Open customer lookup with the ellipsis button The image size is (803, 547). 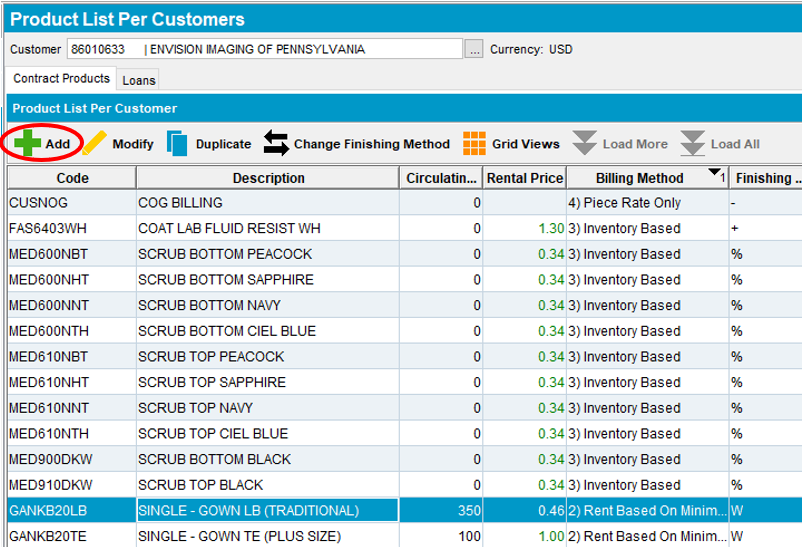[474, 49]
